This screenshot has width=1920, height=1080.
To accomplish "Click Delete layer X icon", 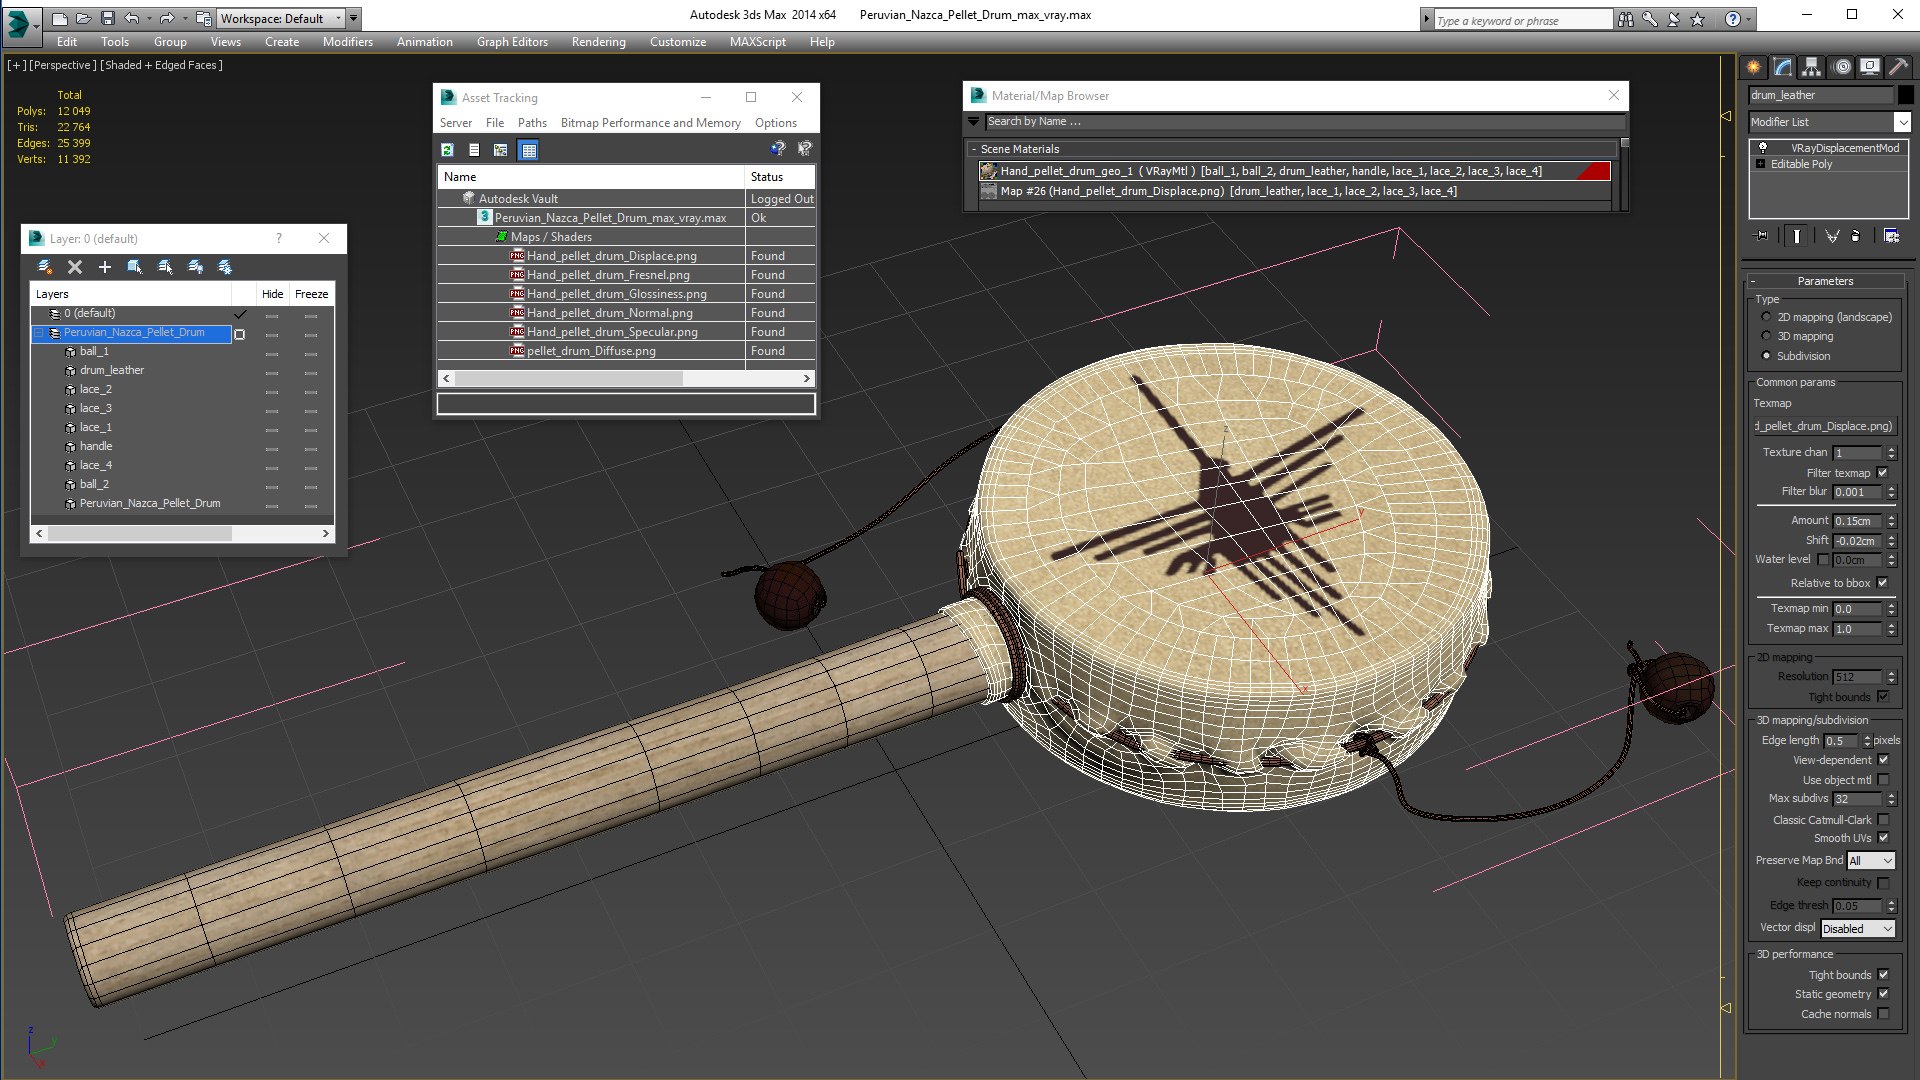I will 74,267.
